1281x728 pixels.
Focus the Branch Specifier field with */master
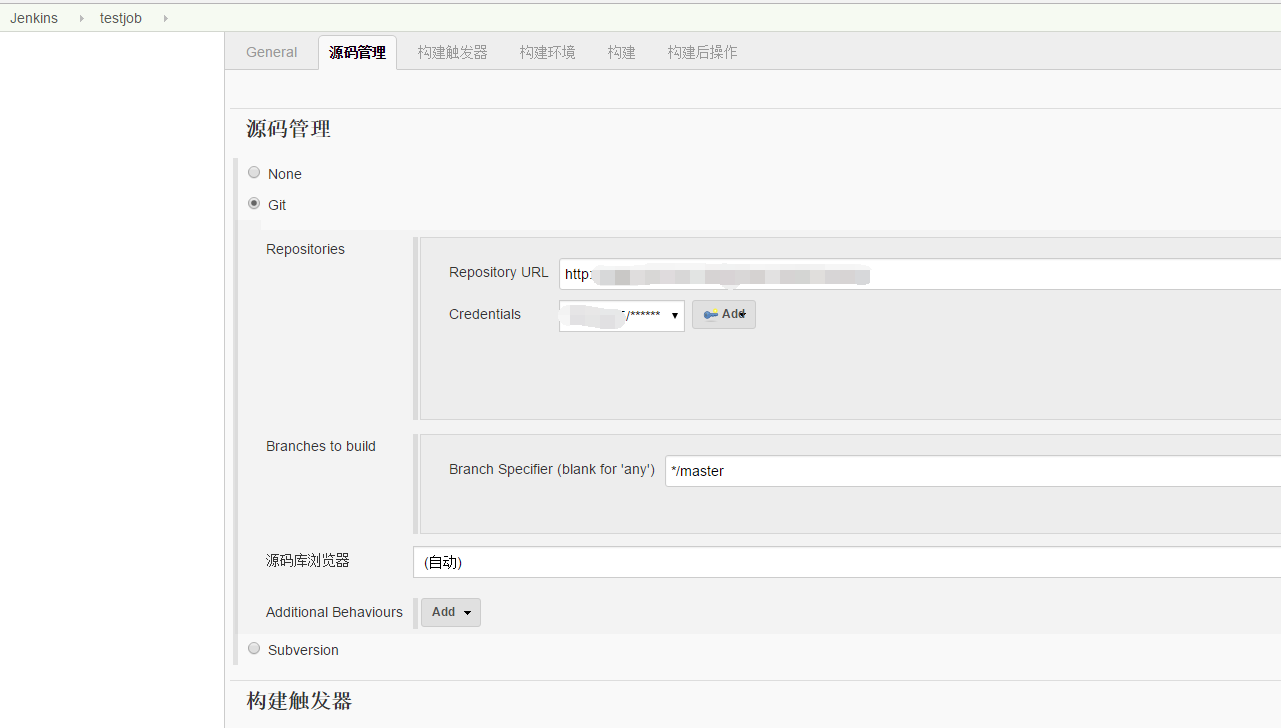click(973, 471)
